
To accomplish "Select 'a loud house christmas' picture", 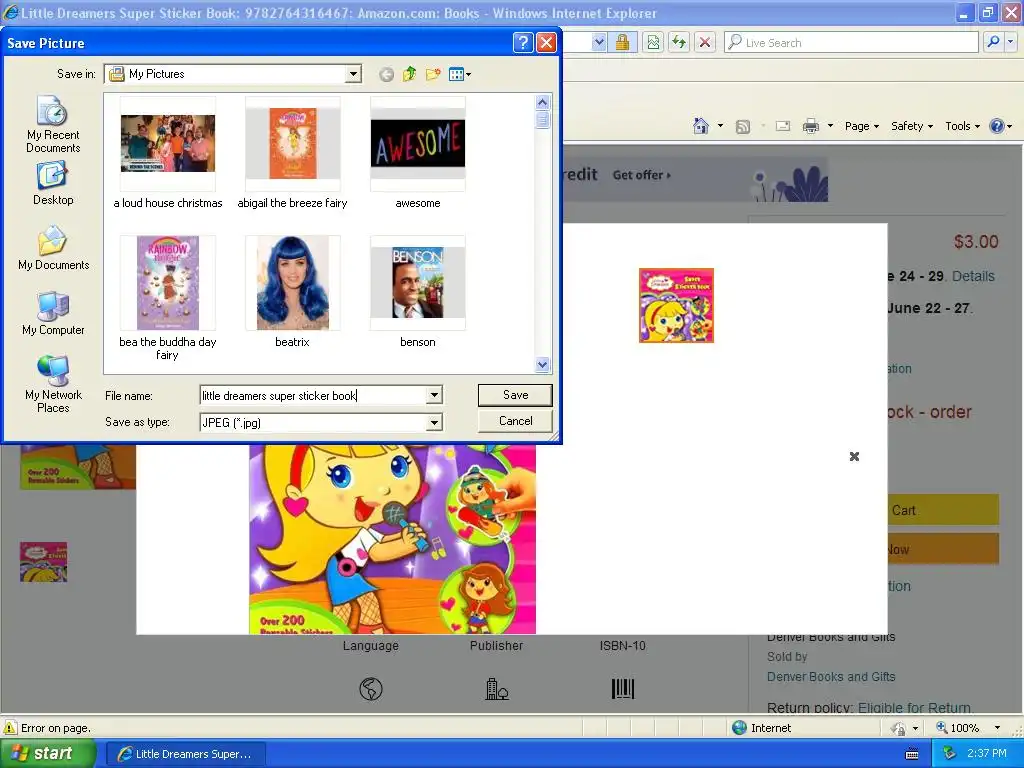I will [168, 153].
